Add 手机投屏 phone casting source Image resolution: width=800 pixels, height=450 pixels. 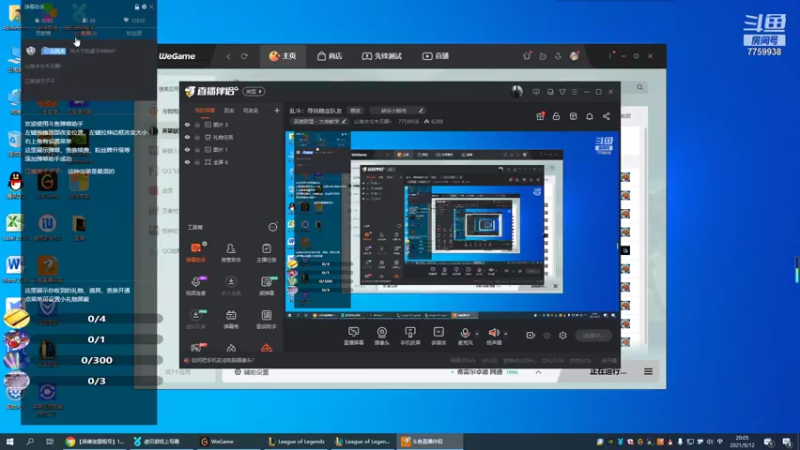pos(410,336)
